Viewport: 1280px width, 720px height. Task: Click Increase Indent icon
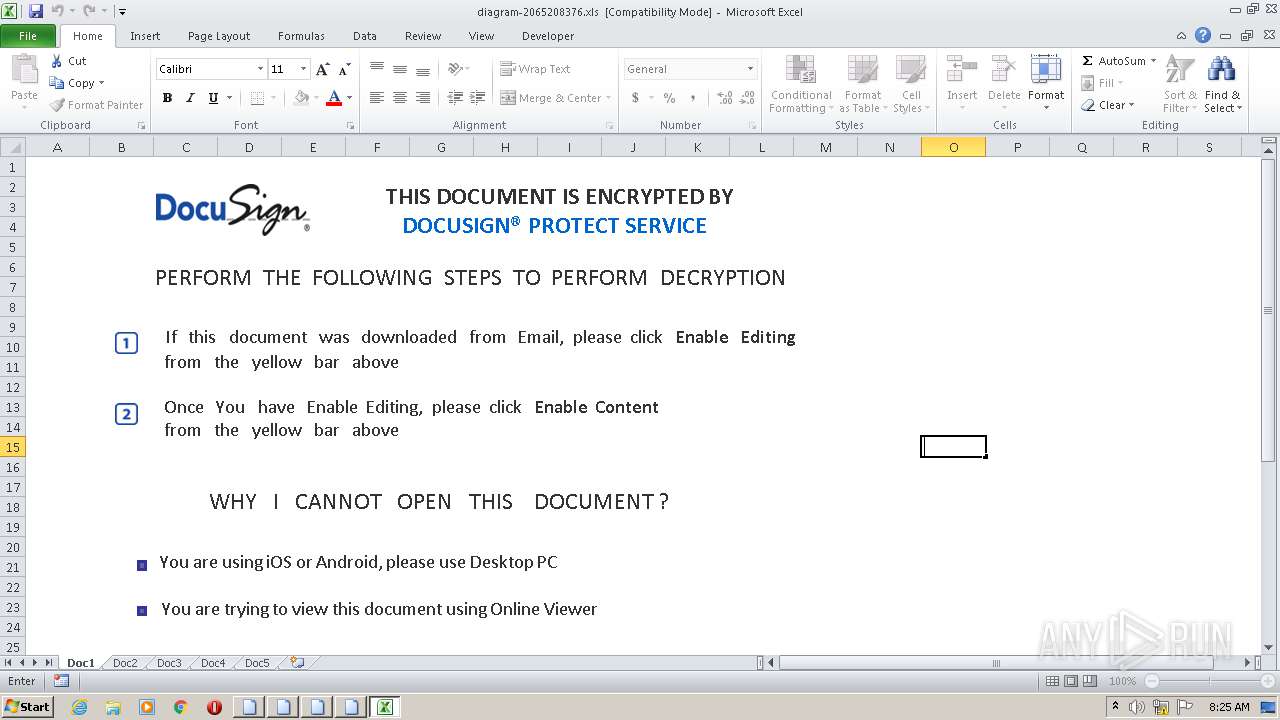point(478,98)
